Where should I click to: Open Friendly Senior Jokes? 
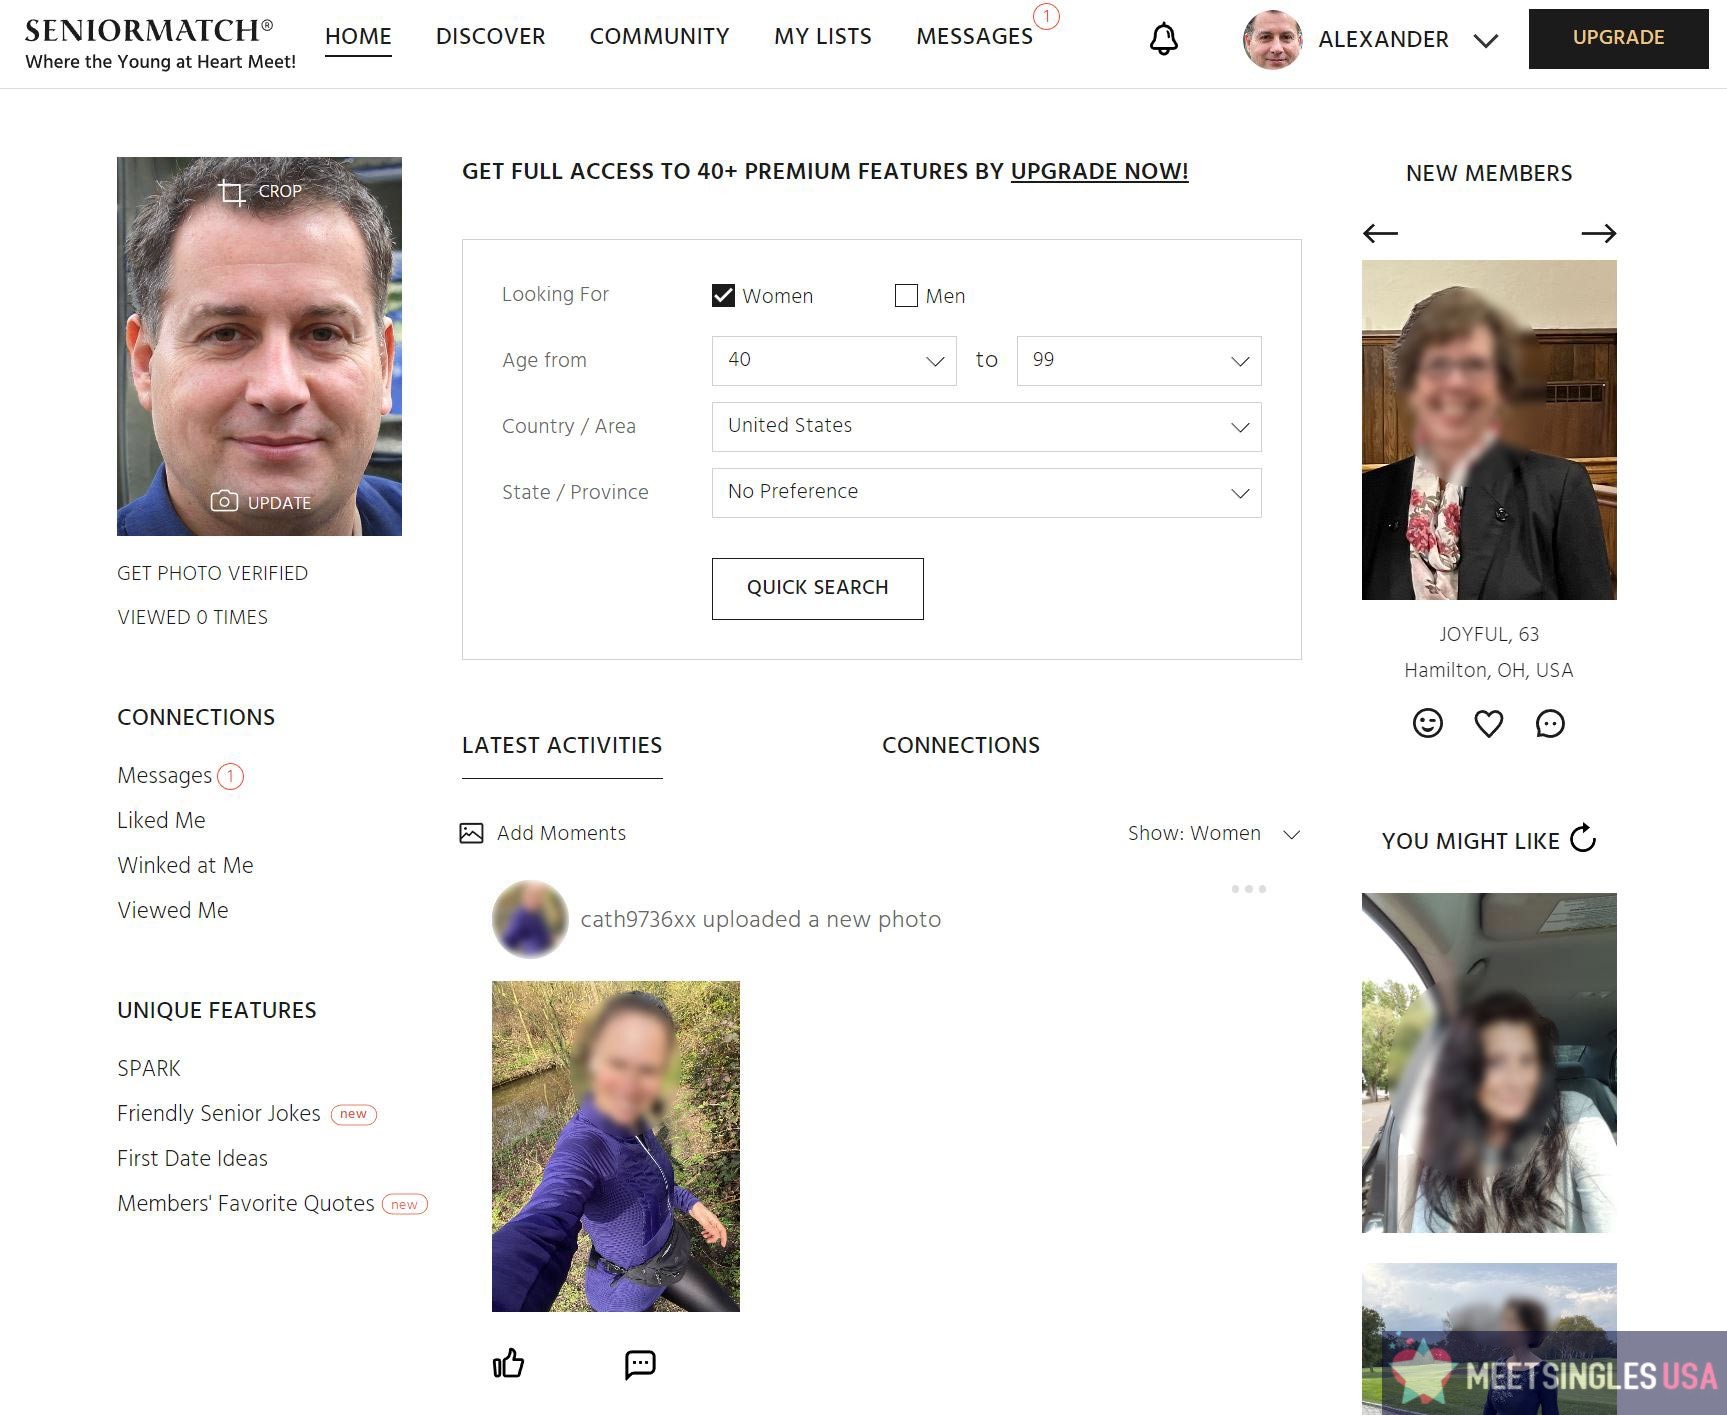pos(219,1113)
